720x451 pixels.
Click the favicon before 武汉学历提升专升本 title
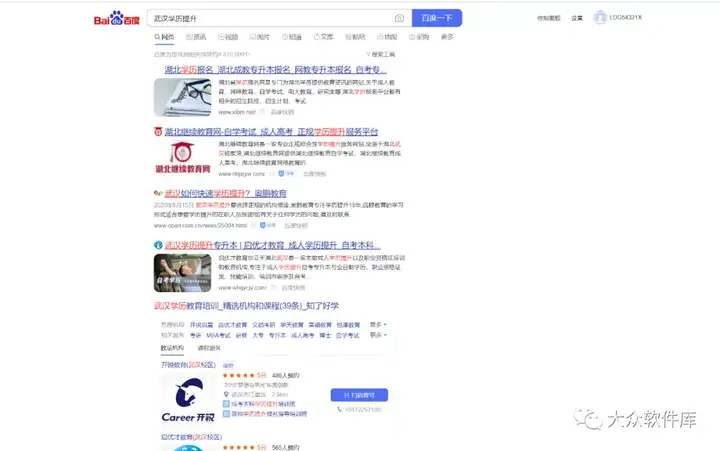coord(158,245)
